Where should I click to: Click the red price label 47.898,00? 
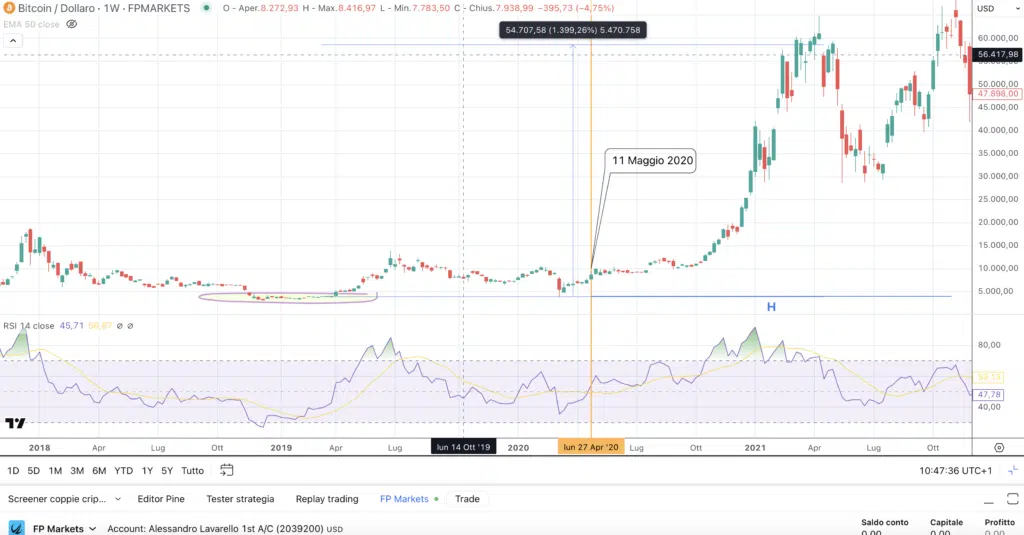tap(997, 94)
